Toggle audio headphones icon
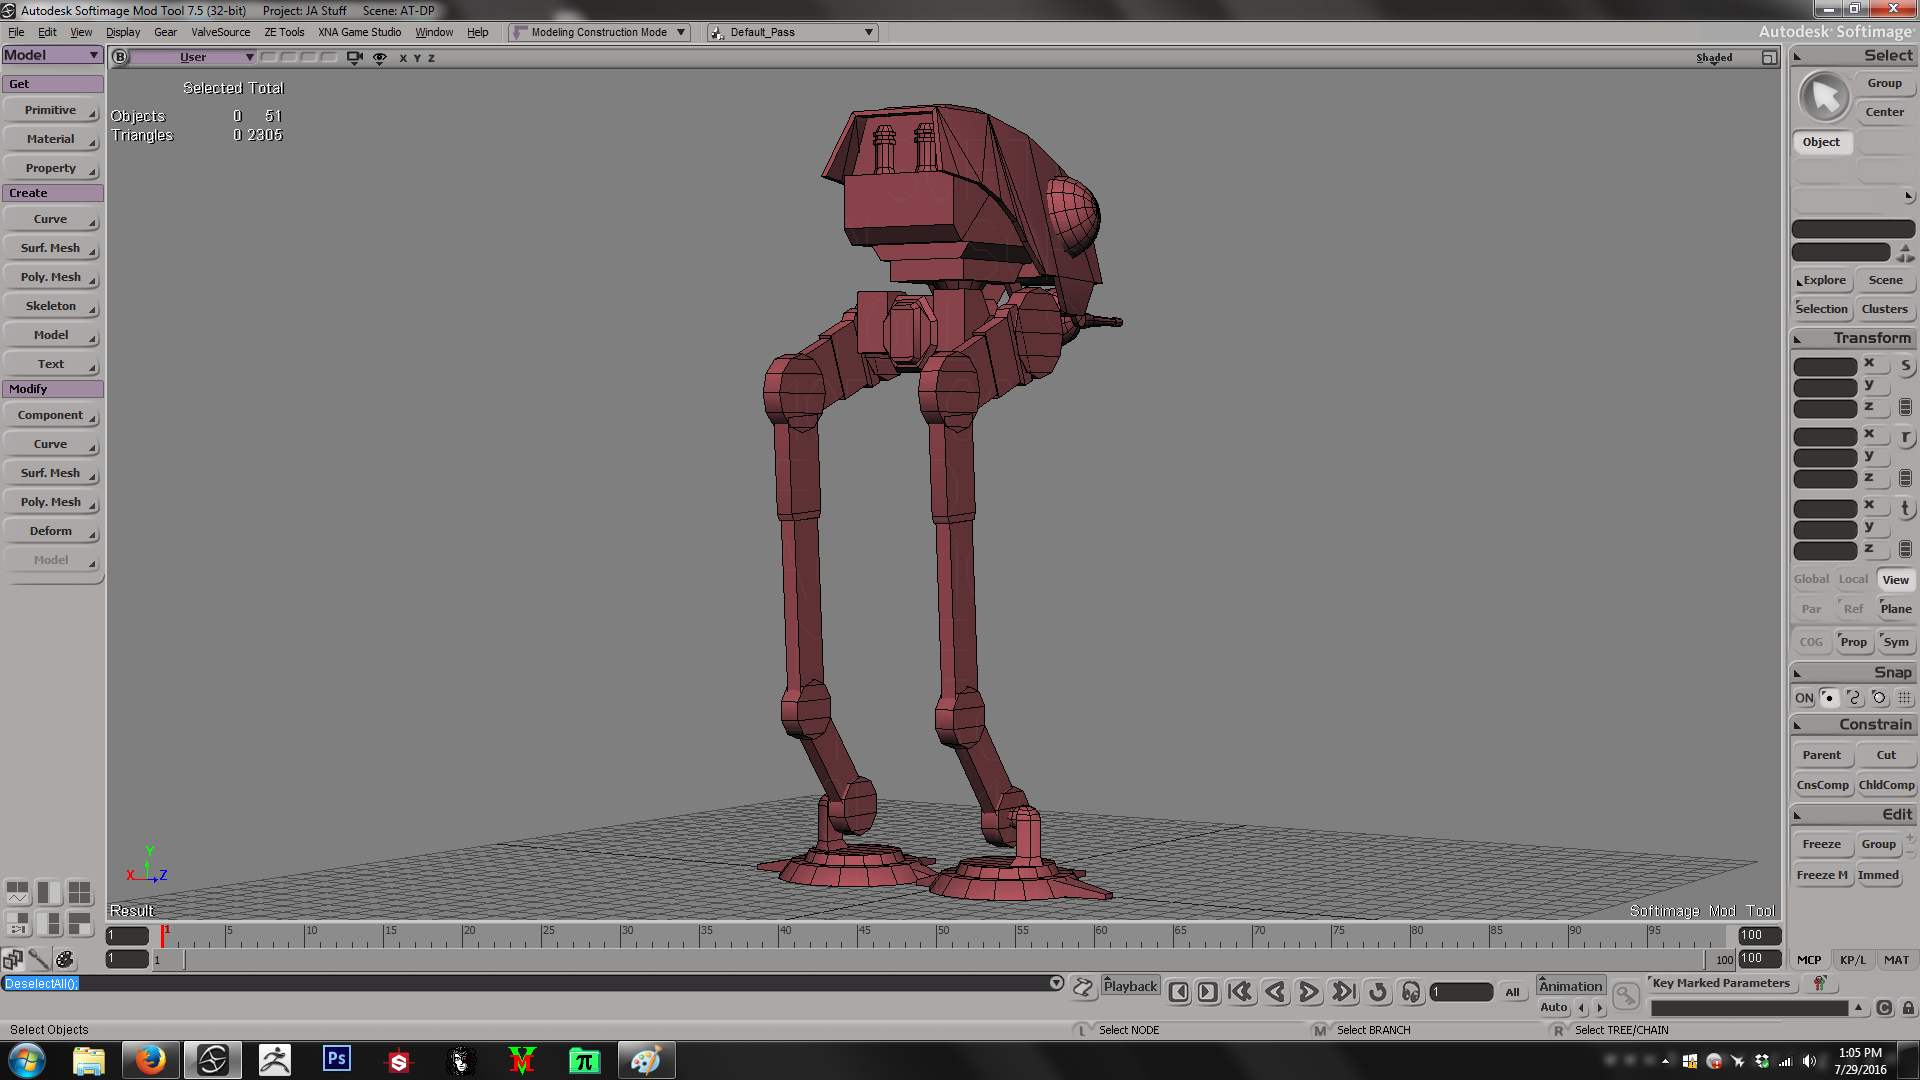The width and height of the screenshot is (1920, 1080). [x=1411, y=991]
